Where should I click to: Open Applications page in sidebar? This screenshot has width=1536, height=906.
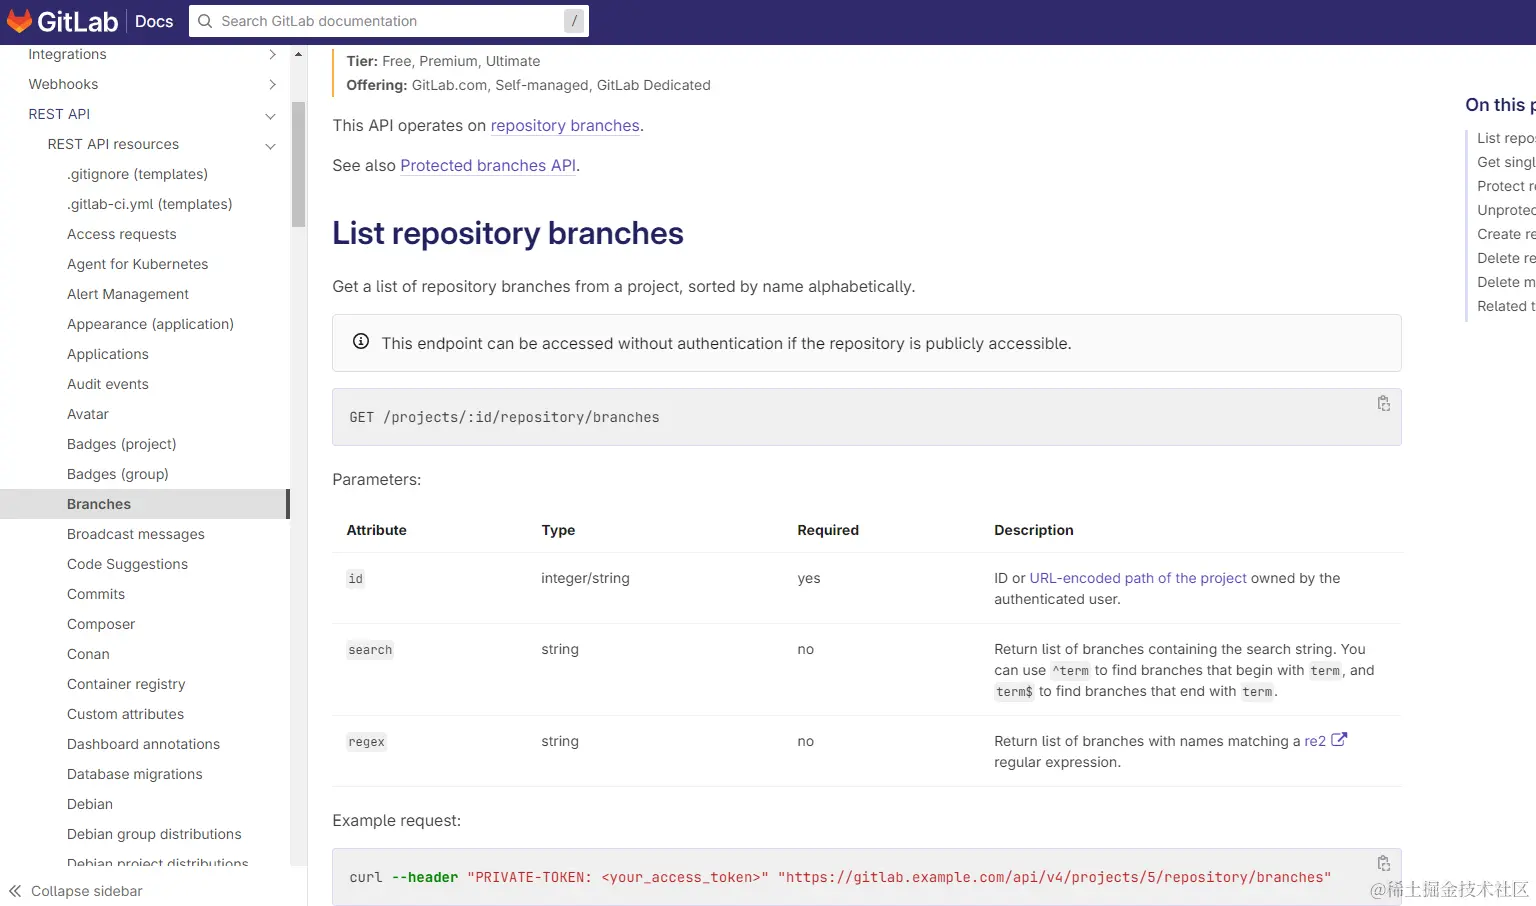[107, 354]
